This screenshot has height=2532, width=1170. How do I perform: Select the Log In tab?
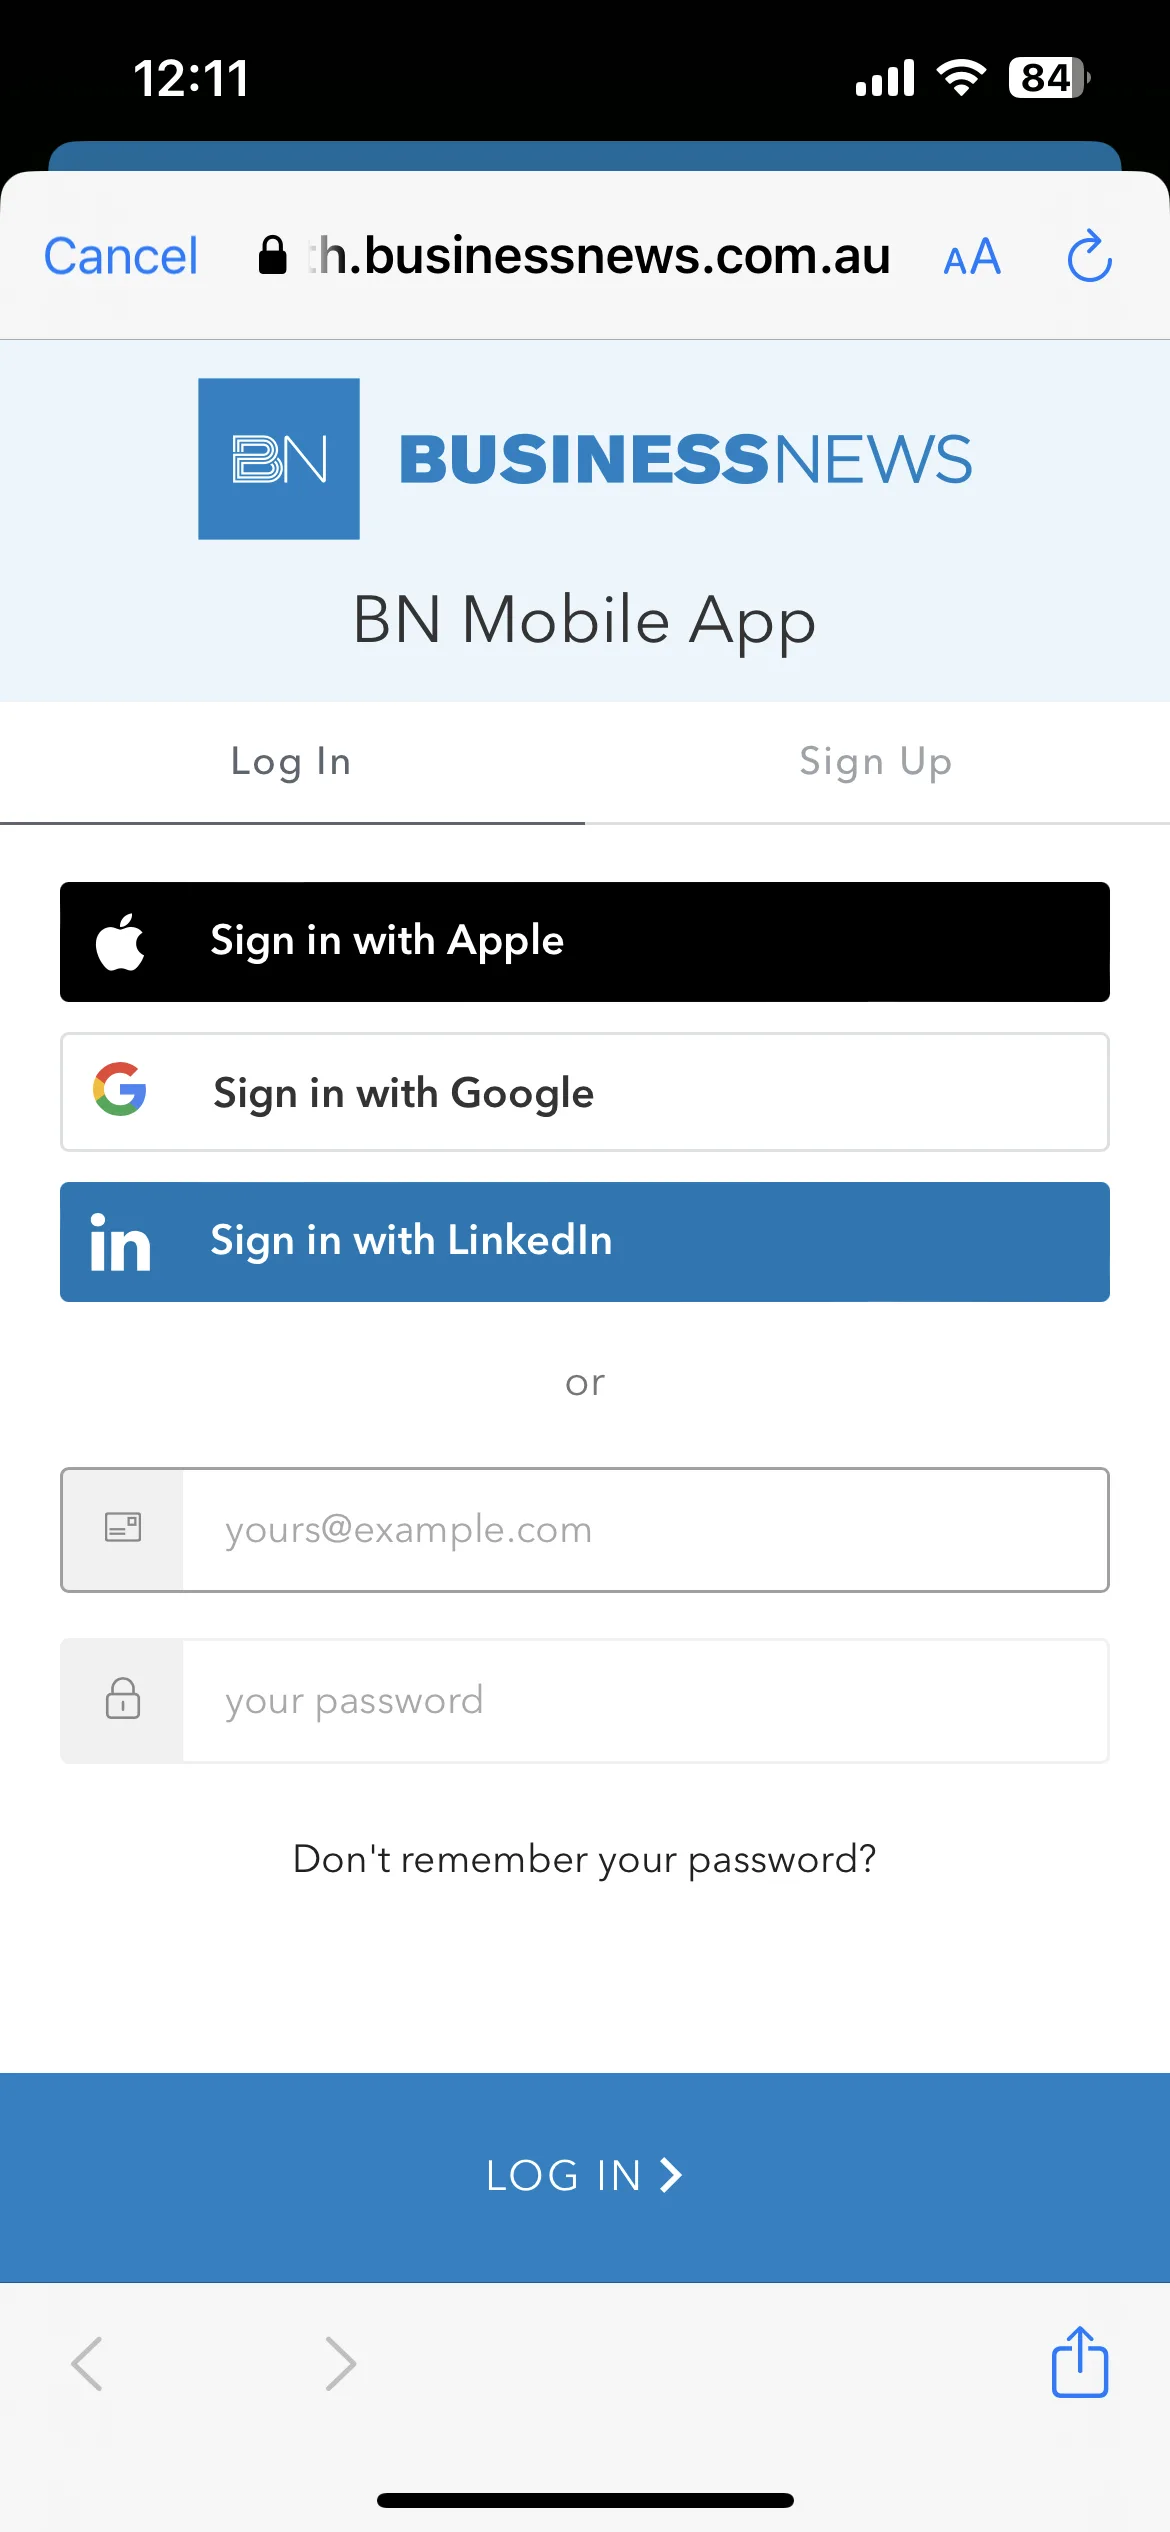tap(292, 762)
